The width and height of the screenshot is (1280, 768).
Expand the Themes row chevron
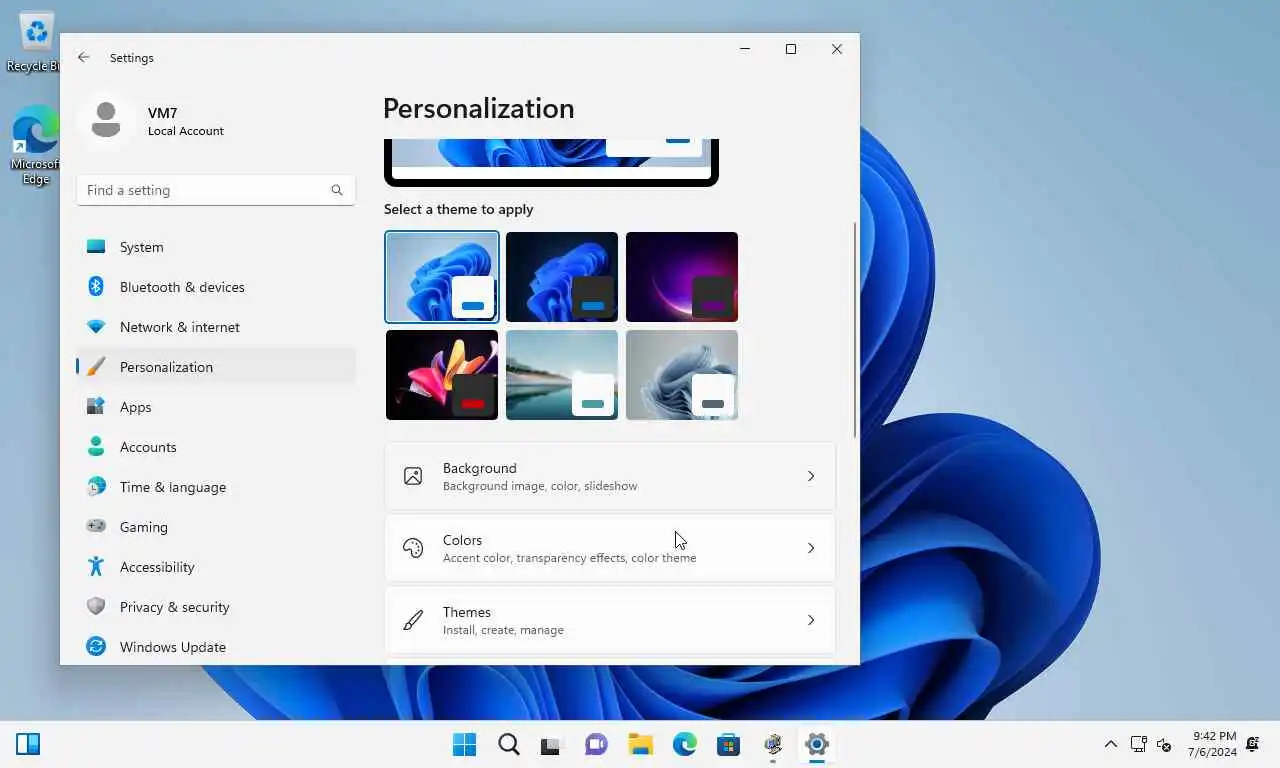811,620
